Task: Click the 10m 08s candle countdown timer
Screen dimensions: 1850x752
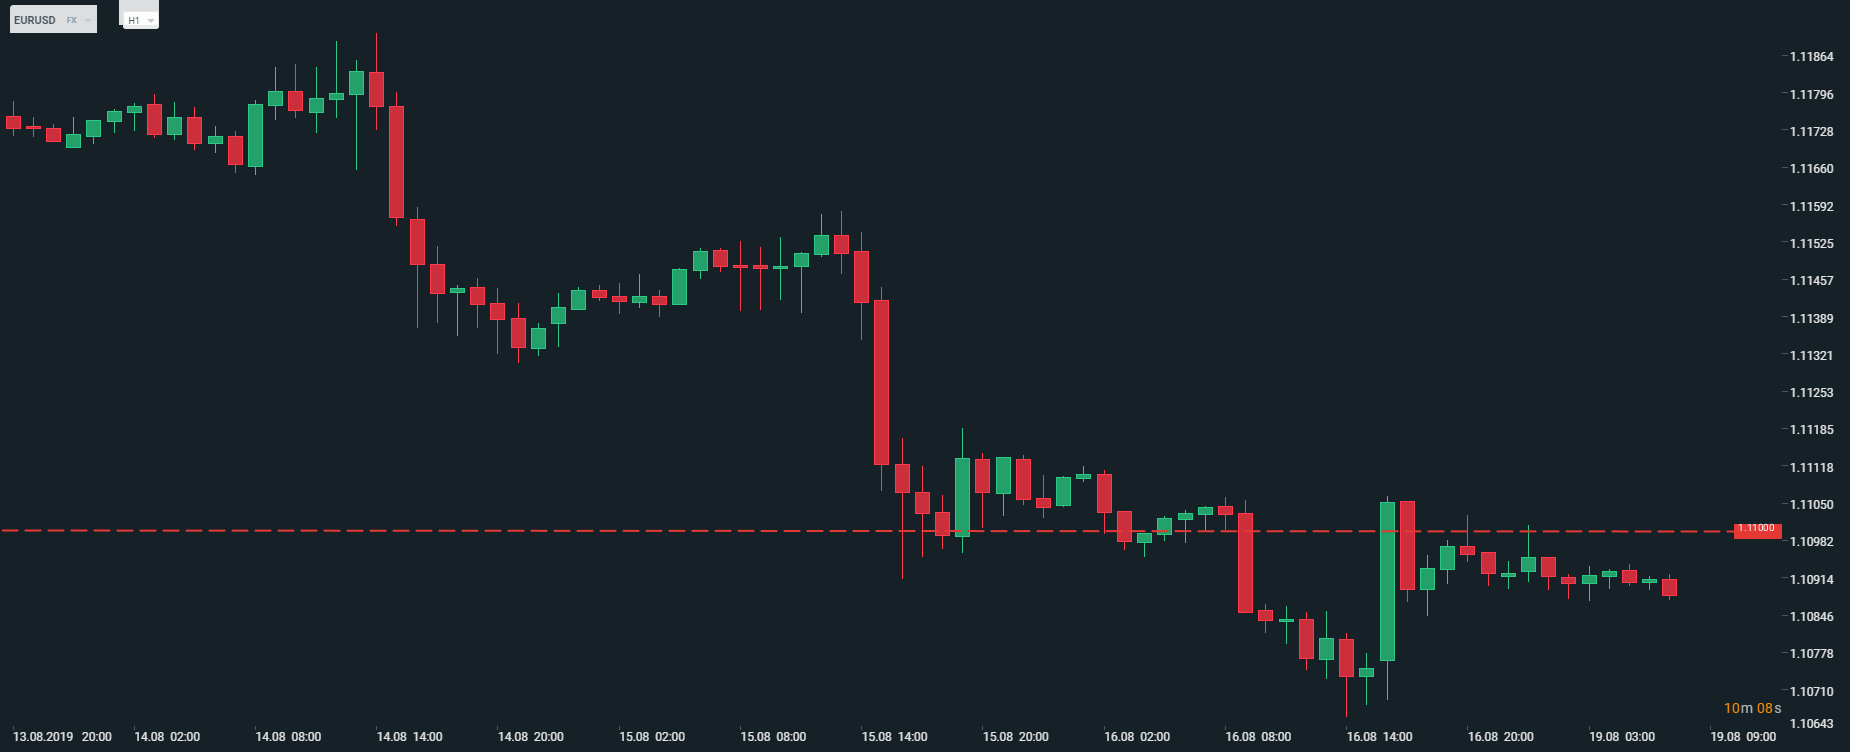Action: click(1752, 708)
